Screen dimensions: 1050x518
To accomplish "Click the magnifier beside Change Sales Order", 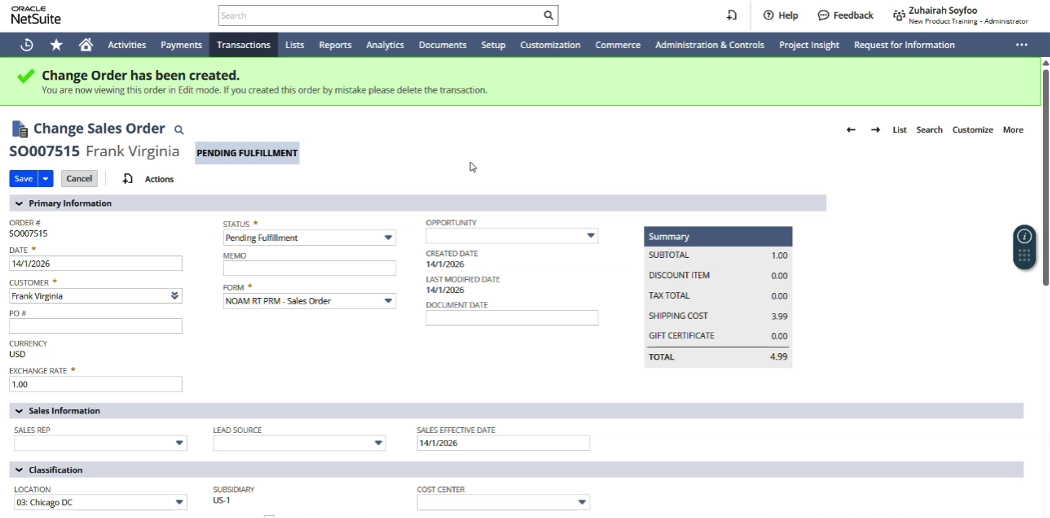I will tap(179, 130).
